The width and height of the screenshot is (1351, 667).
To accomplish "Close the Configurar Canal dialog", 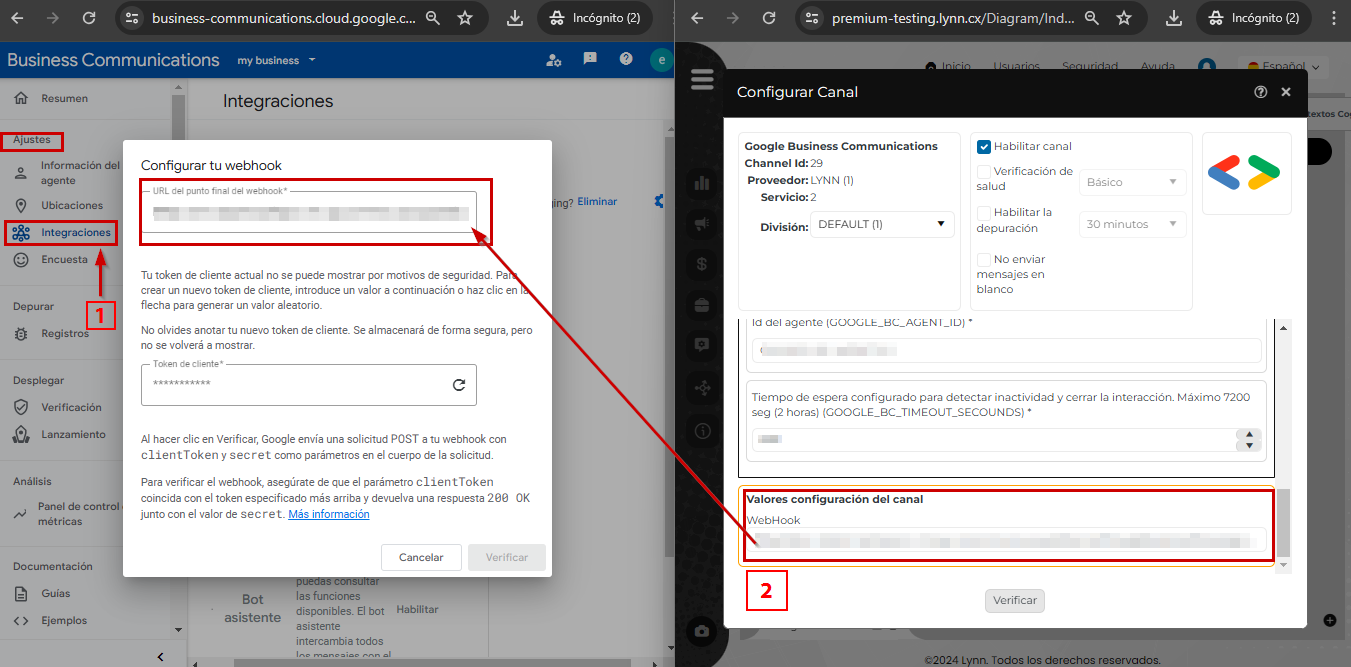I will [1286, 92].
